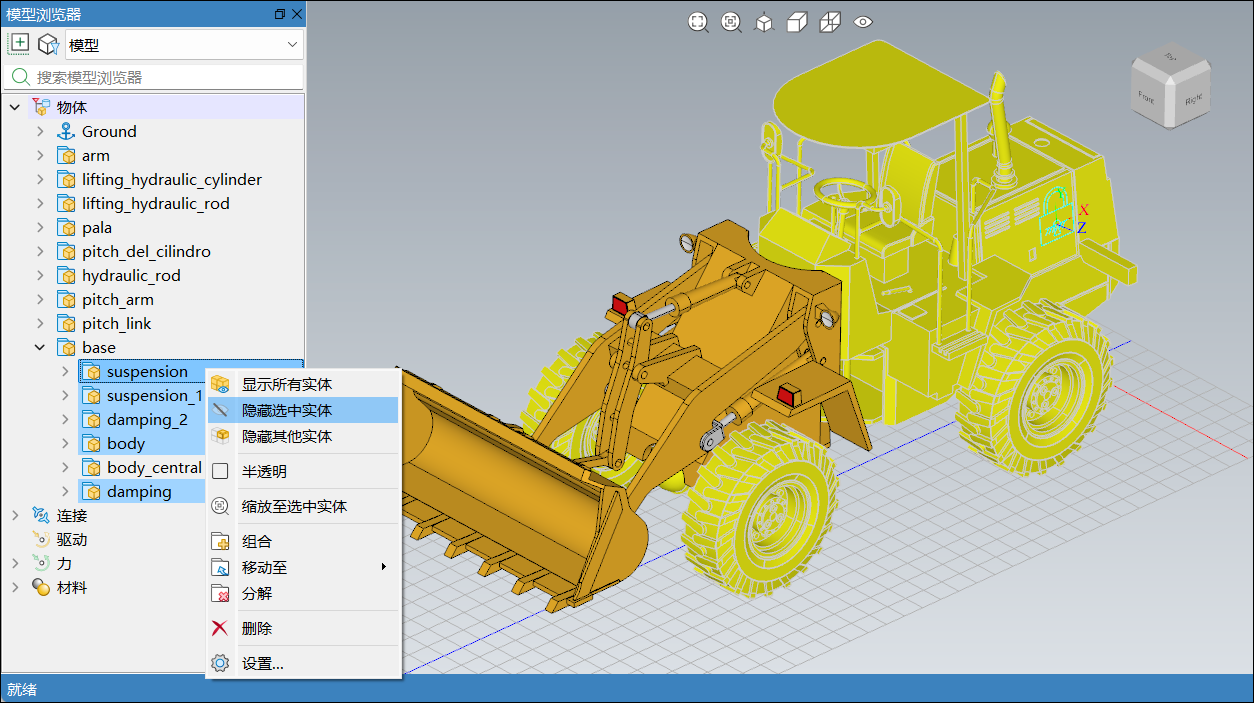Toggle the 半透明 checkbox in context menu
Image resolution: width=1254 pixels, height=703 pixels.
[x=221, y=471]
